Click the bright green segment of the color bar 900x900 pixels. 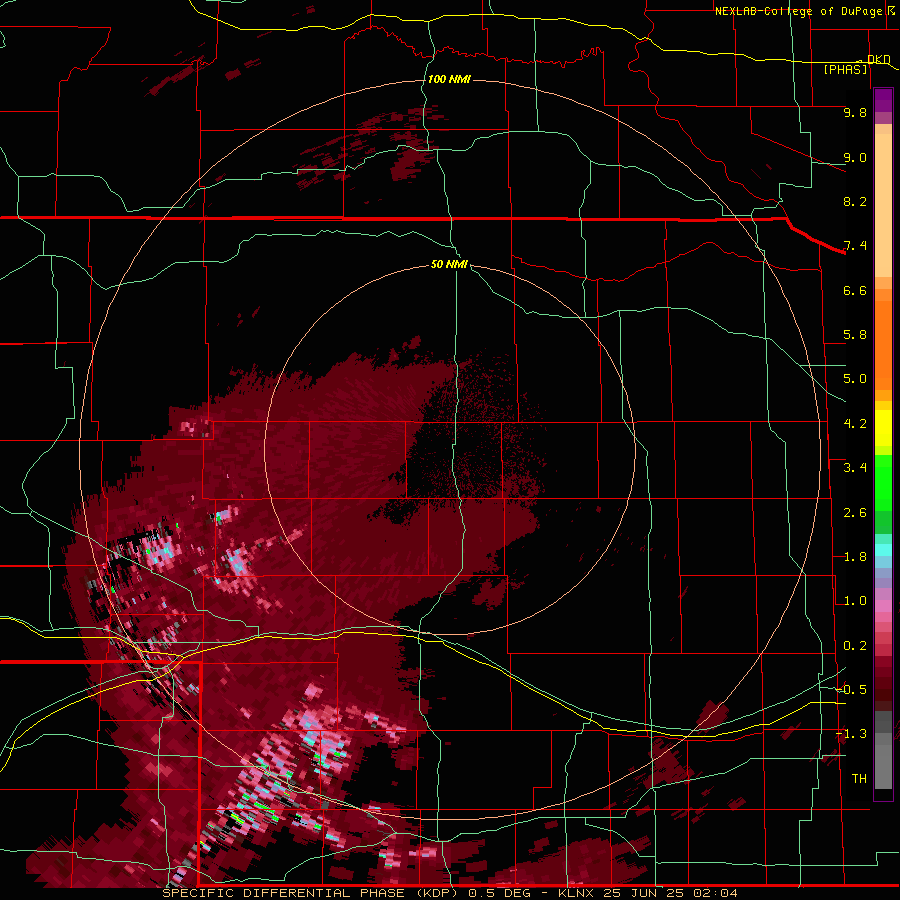point(883,482)
